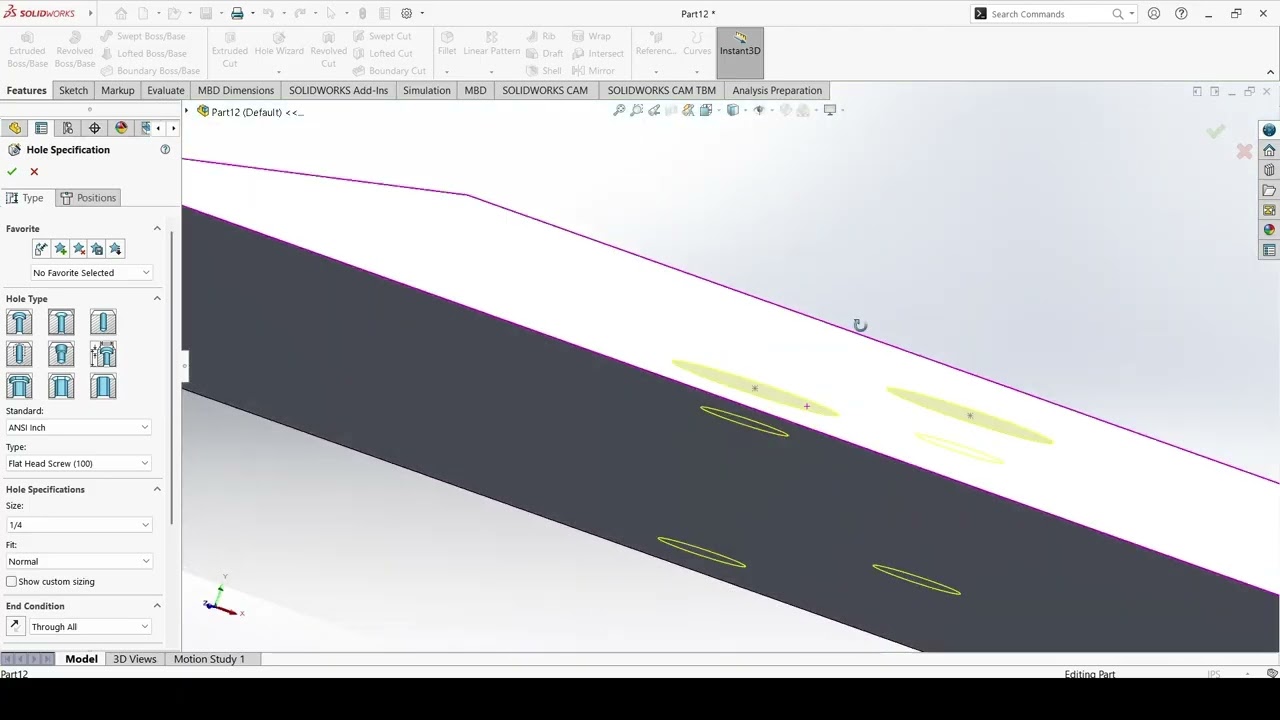Screen dimensions: 1280x720
Task: Click the Zoom to Fit icon
Action: click(619, 110)
